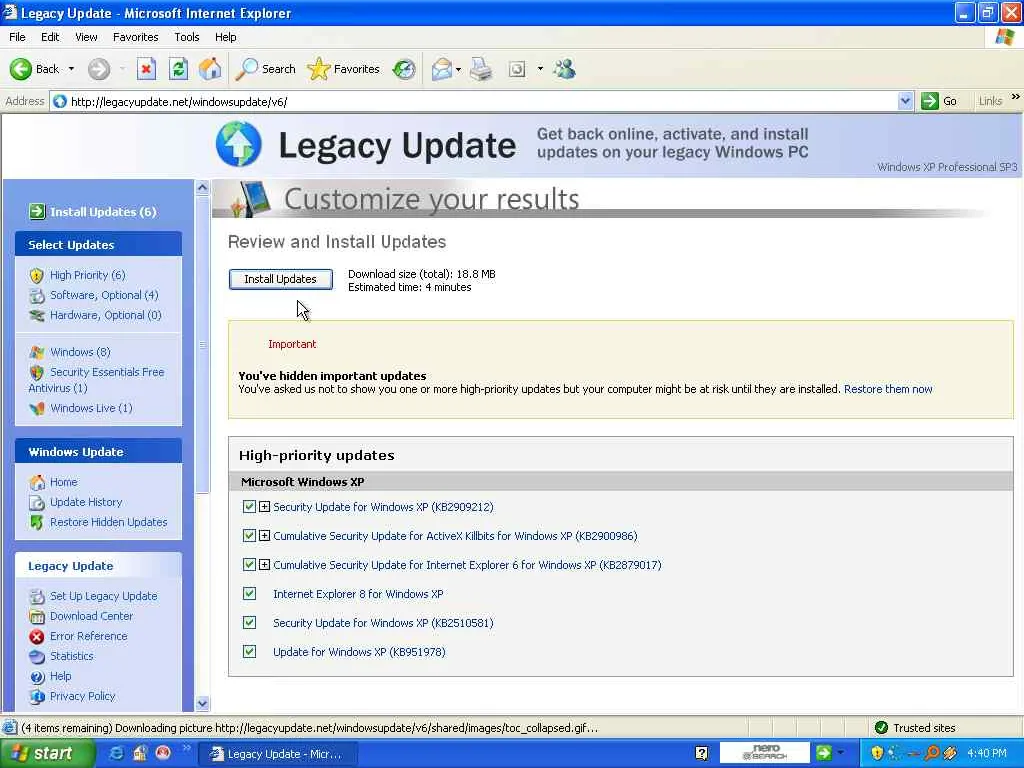Screen dimensions: 1024x768
Task: Expand details for KB2900986 update
Action: 264,536
